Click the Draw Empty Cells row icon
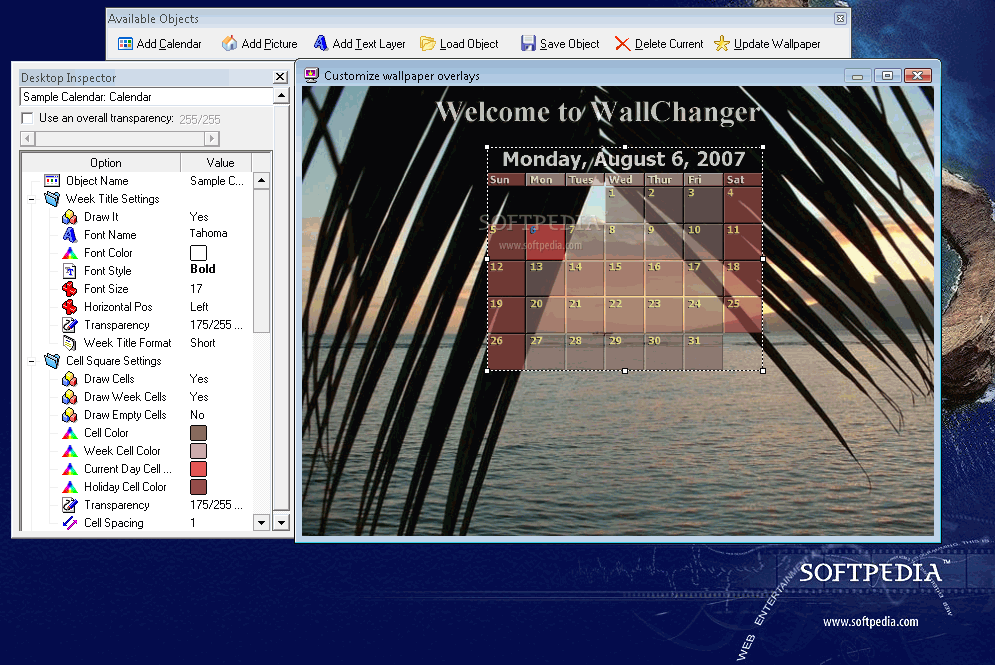The height and width of the screenshot is (665, 995). click(70, 415)
